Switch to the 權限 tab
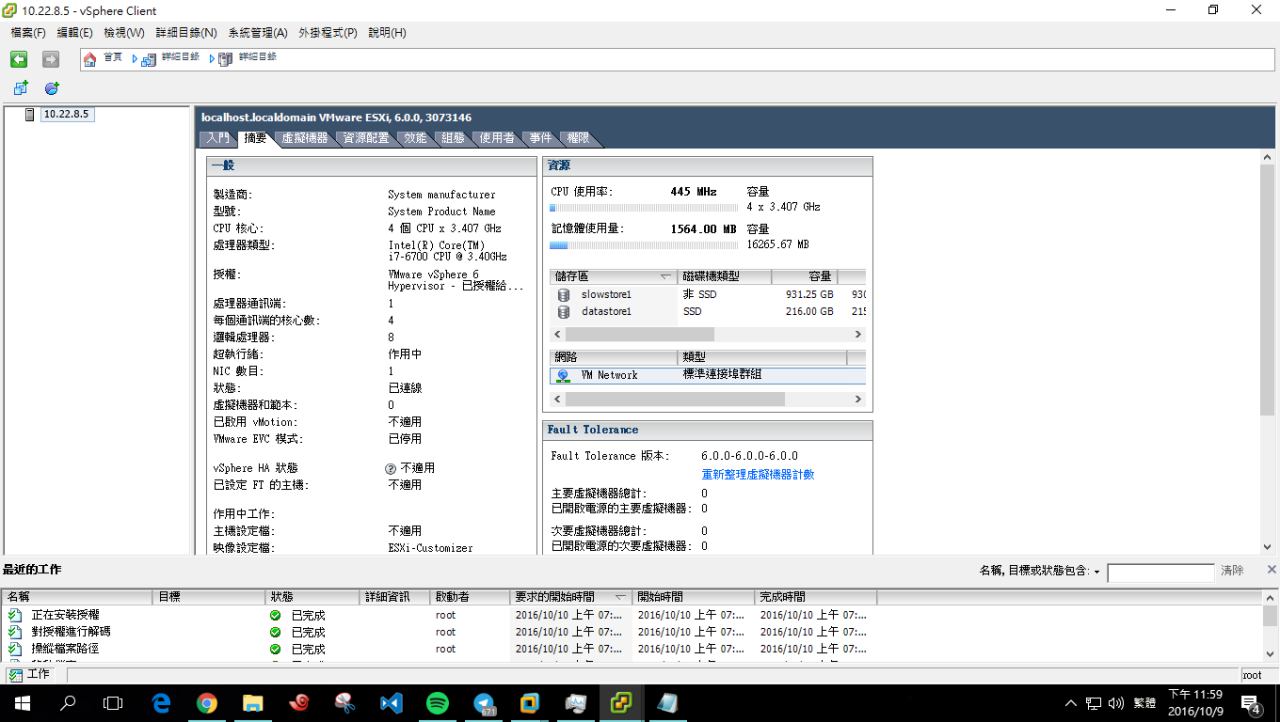1280x722 pixels. pyautogui.click(x=578, y=138)
